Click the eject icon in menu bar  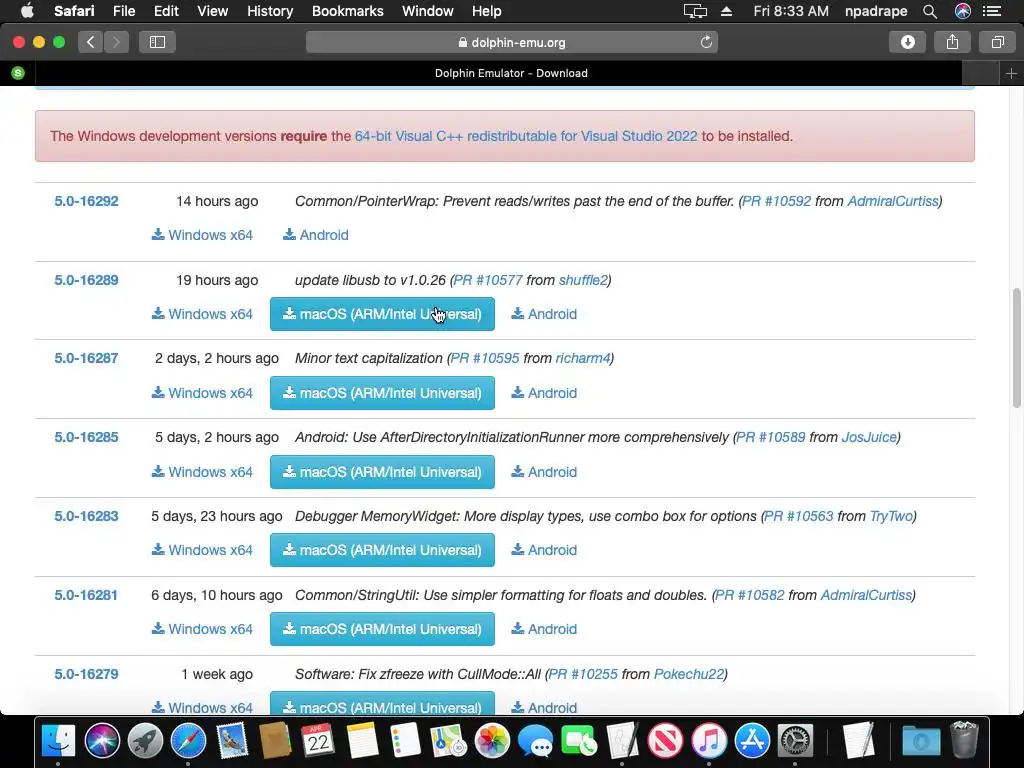(726, 11)
